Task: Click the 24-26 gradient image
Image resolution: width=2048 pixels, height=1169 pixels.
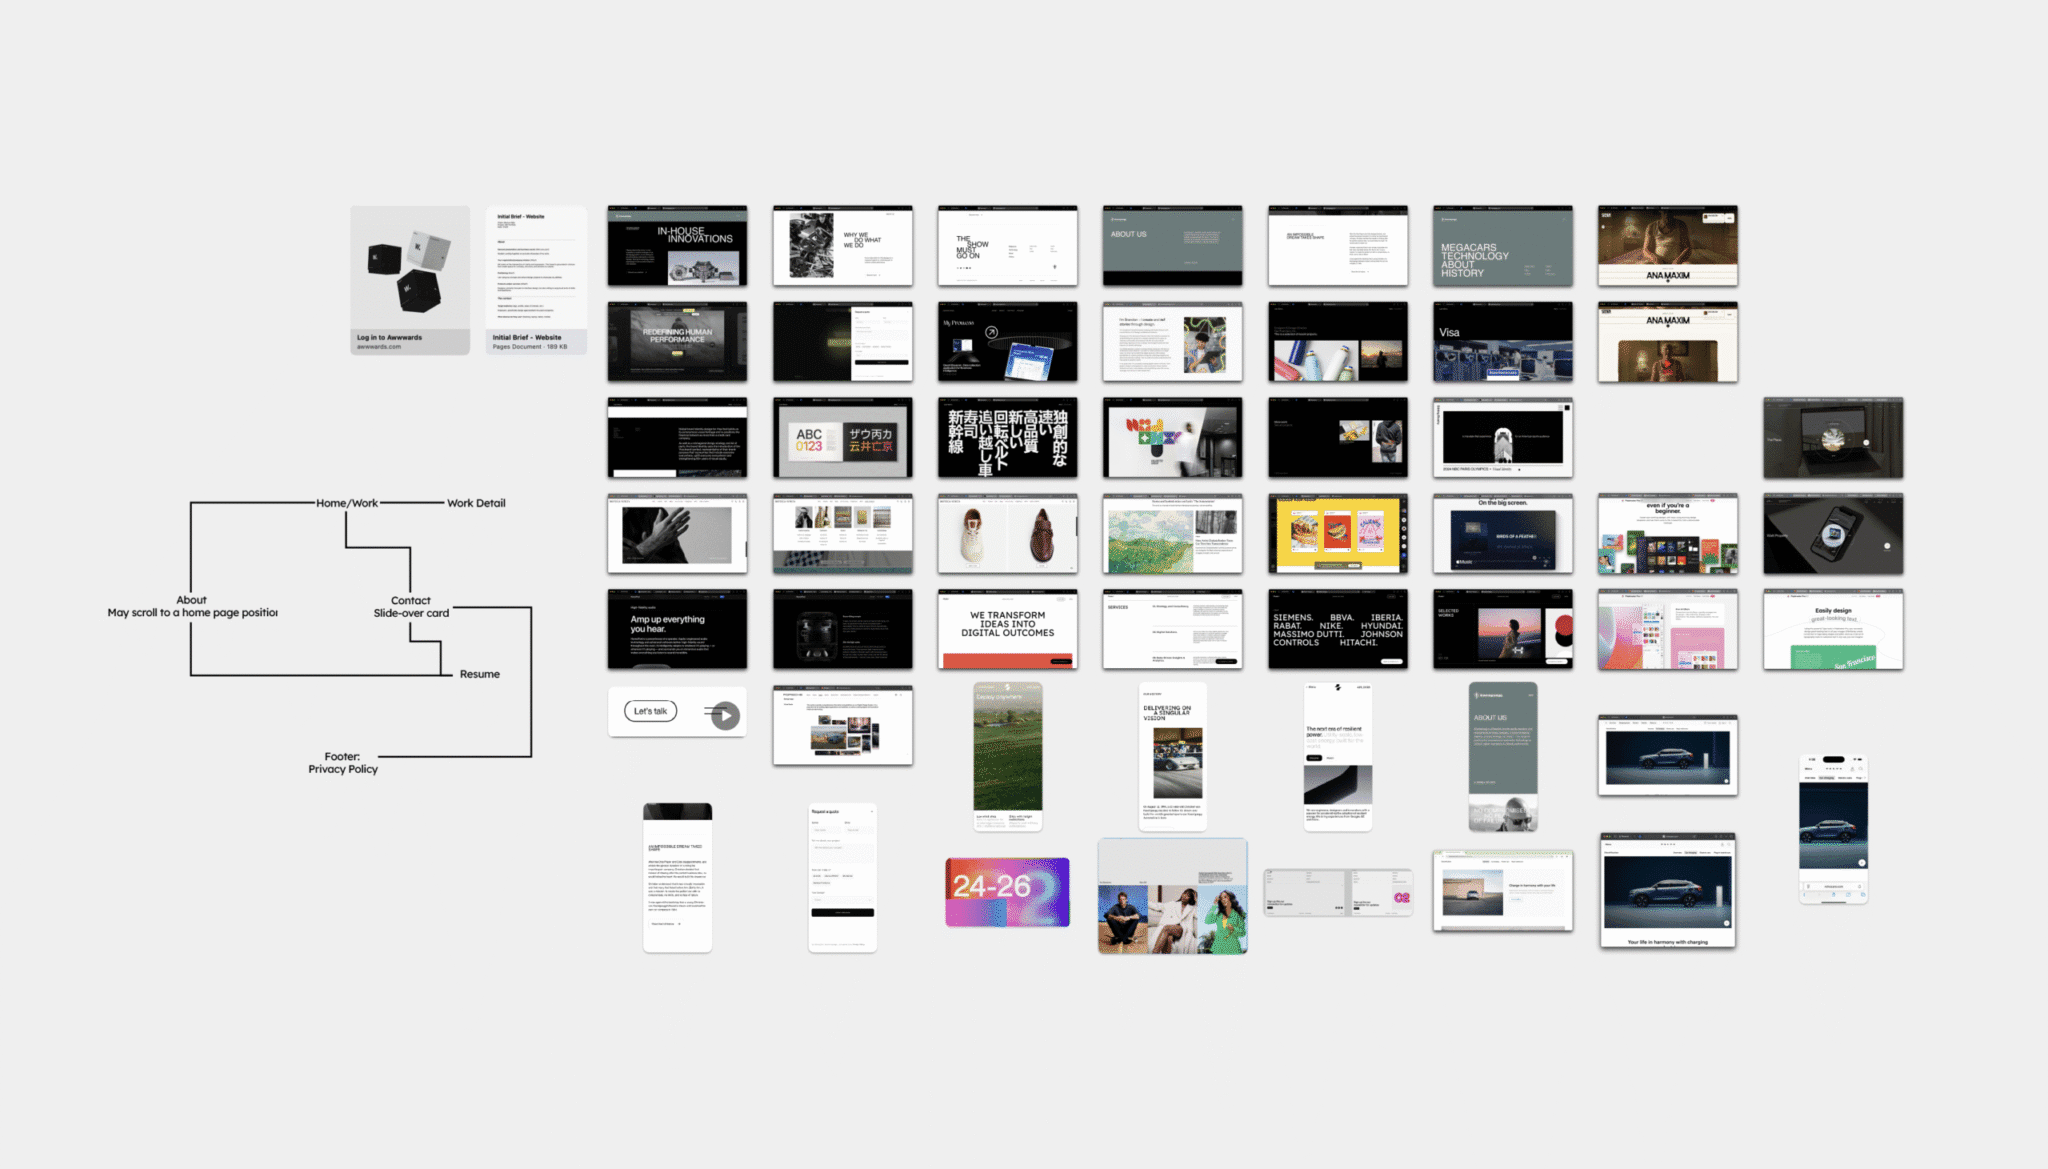Action: pyautogui.click(x=1007, y=891)
